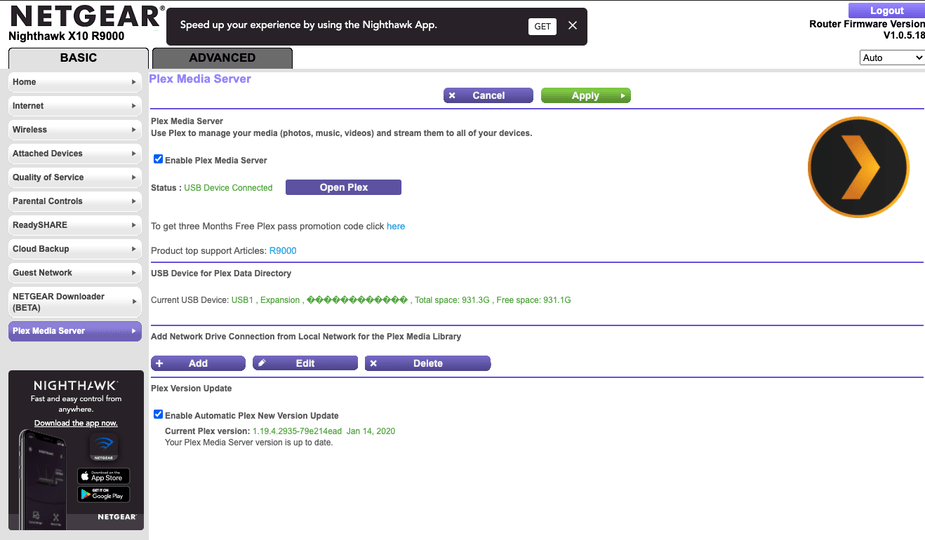
Task: Click the NETGEAR logo at top
Action: 86,16
